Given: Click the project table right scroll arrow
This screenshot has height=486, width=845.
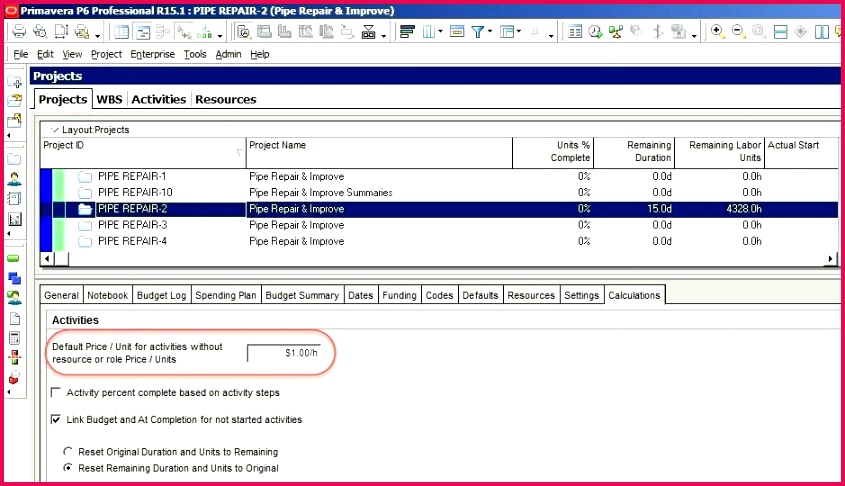Looking at the screenshot, I should click(x=830, y=259).
